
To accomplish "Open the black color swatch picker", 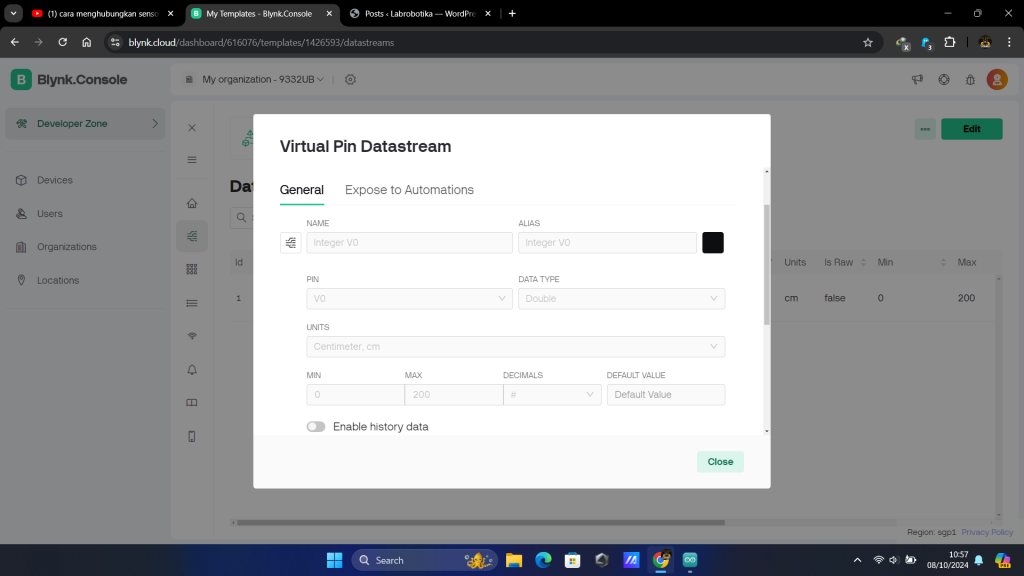I will click(713, 242).
